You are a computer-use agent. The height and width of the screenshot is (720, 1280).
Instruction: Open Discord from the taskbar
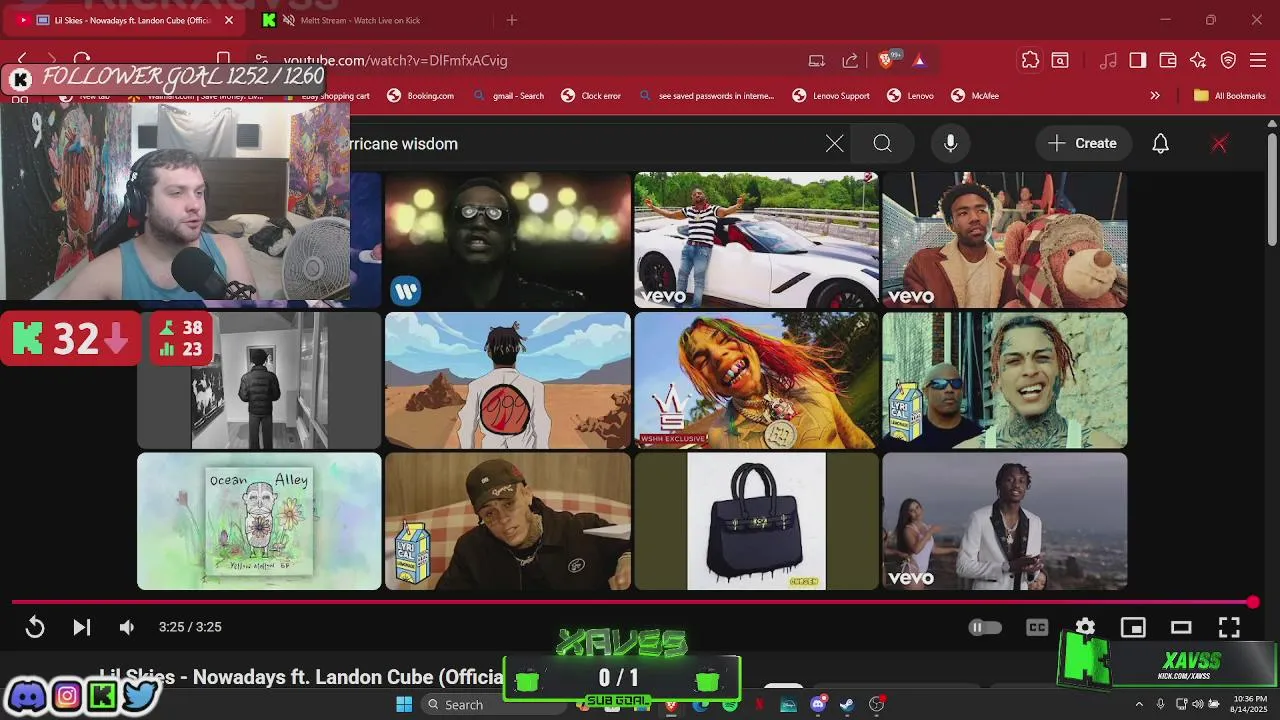coord(818,705)
